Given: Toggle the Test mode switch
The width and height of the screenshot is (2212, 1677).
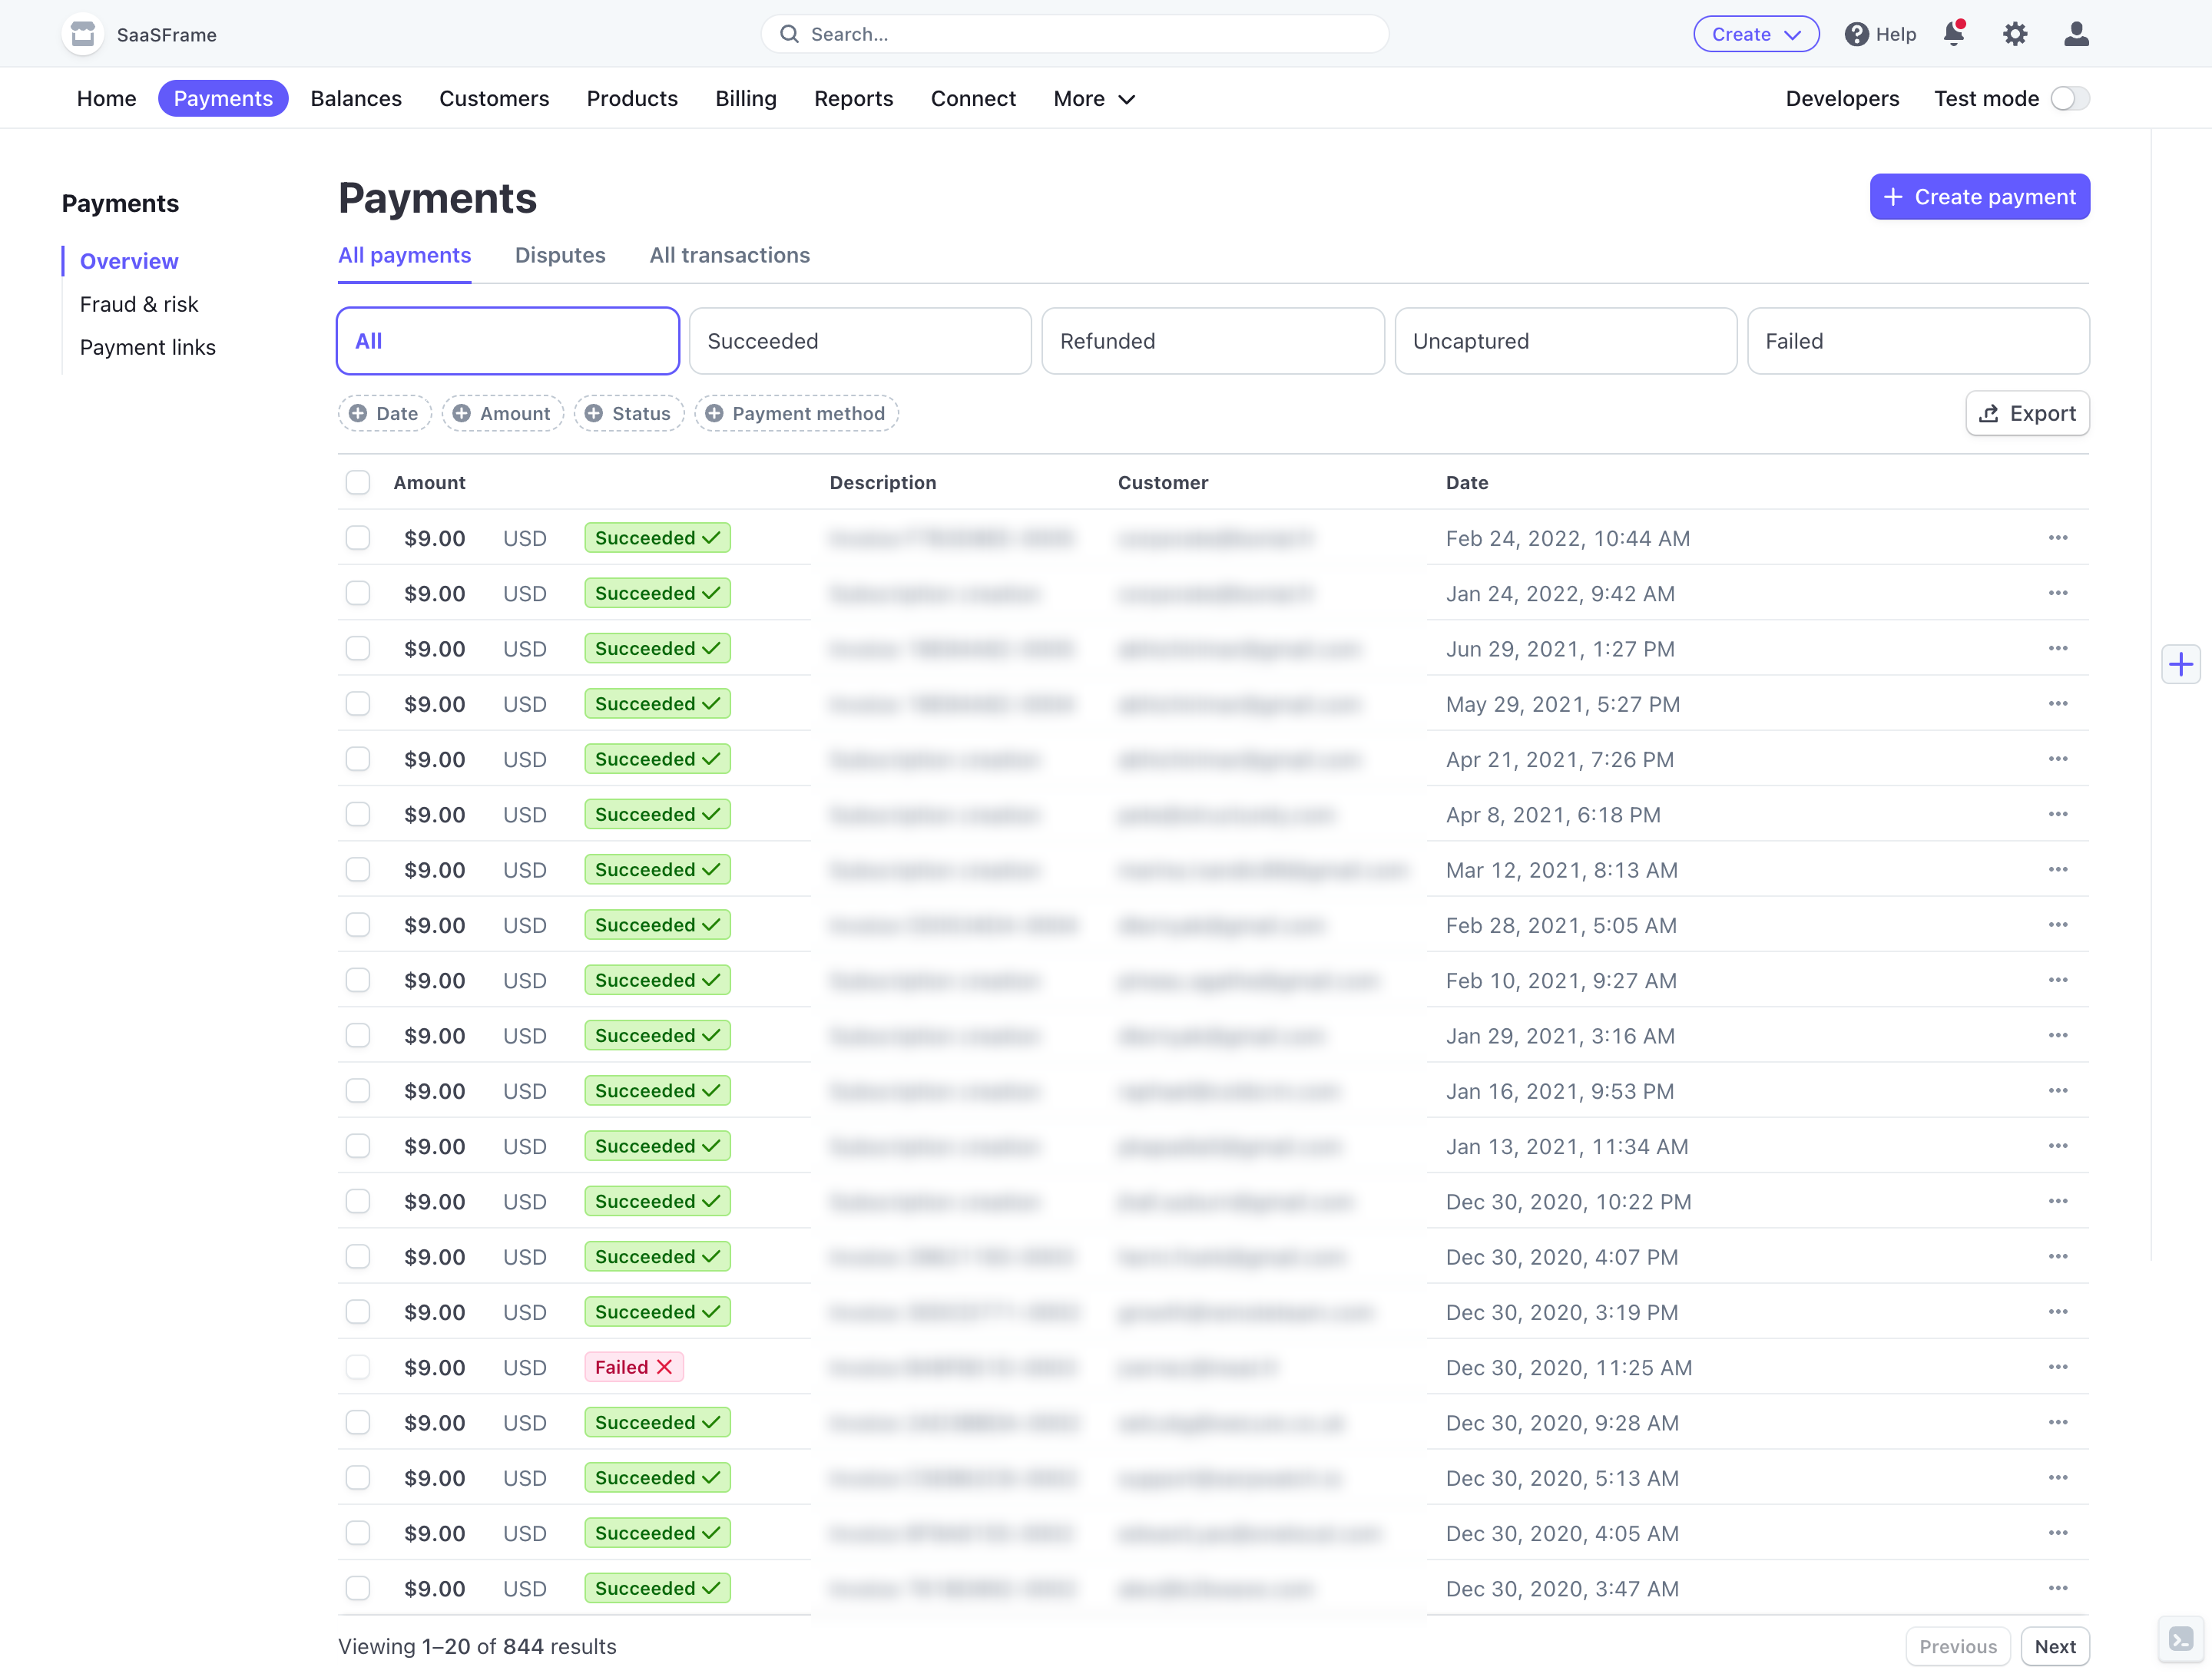Looking at the screenshot, I should click(2069, 98).
